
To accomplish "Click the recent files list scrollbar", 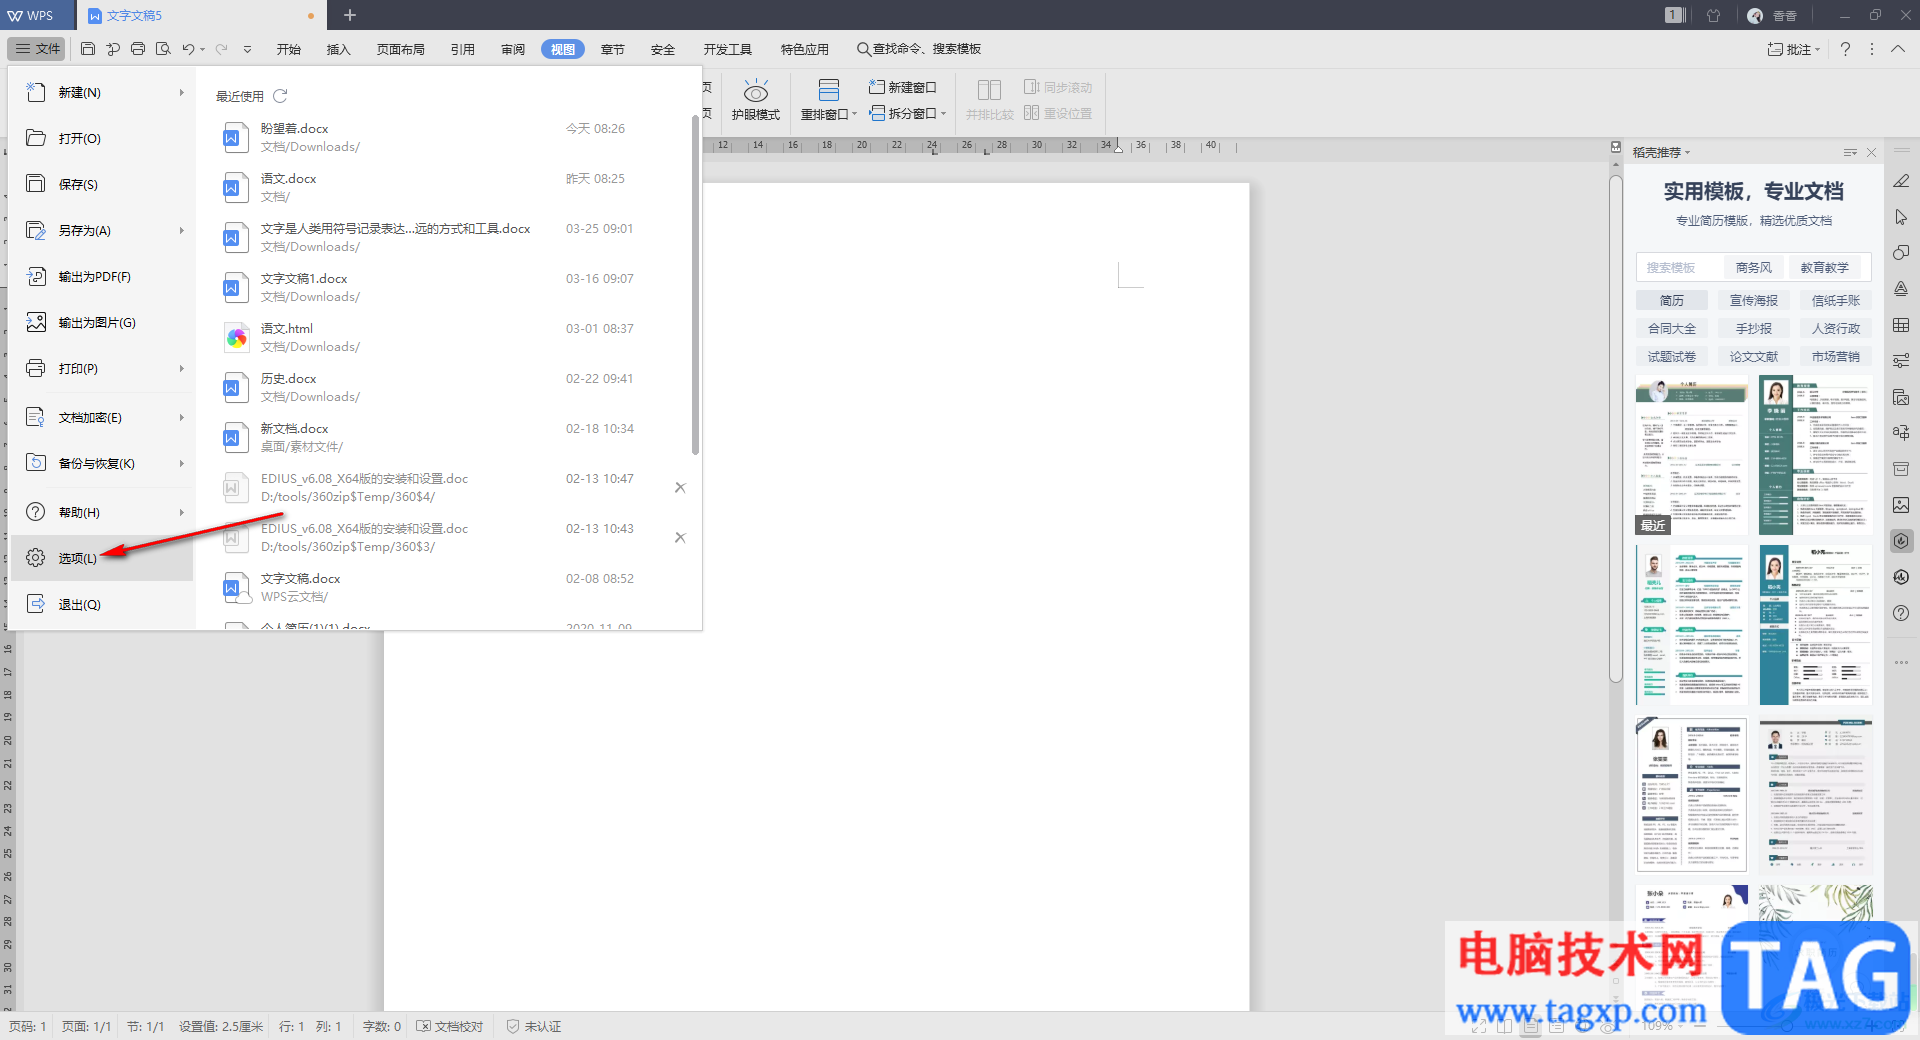I will tap(695, 285).
